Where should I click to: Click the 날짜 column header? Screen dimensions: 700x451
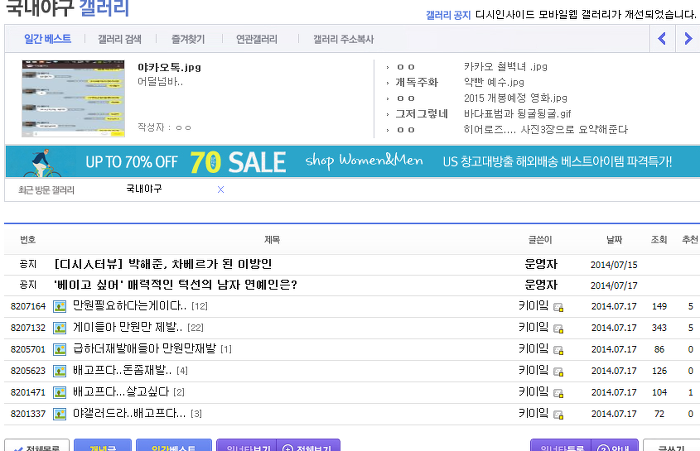coord(614,240)
